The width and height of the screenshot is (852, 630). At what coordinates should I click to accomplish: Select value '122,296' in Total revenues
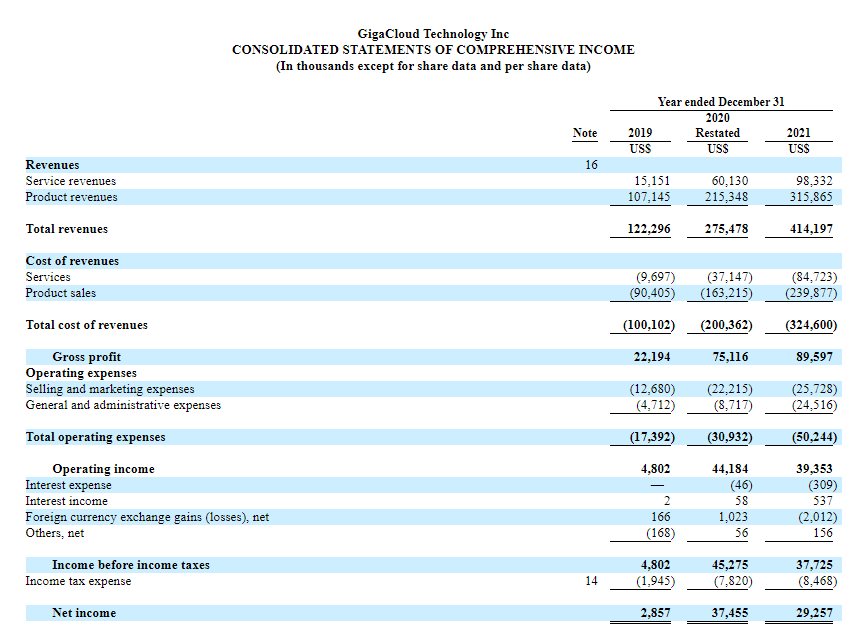click(x=649, y=229)
